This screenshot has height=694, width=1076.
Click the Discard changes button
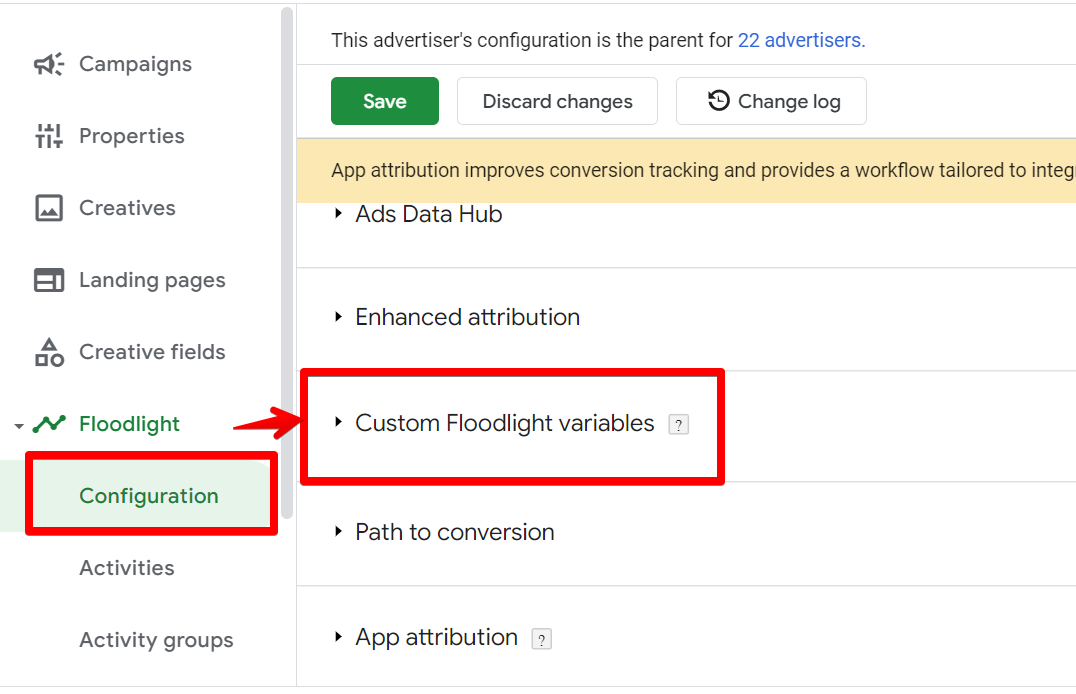[x=557, y=101]
